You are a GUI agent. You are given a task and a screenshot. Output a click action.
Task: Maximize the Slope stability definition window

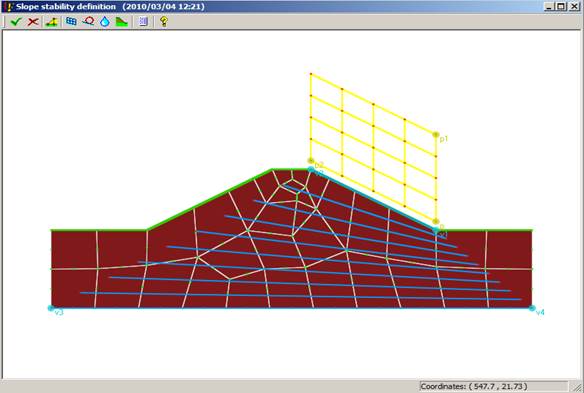click(x=562, y=6)
